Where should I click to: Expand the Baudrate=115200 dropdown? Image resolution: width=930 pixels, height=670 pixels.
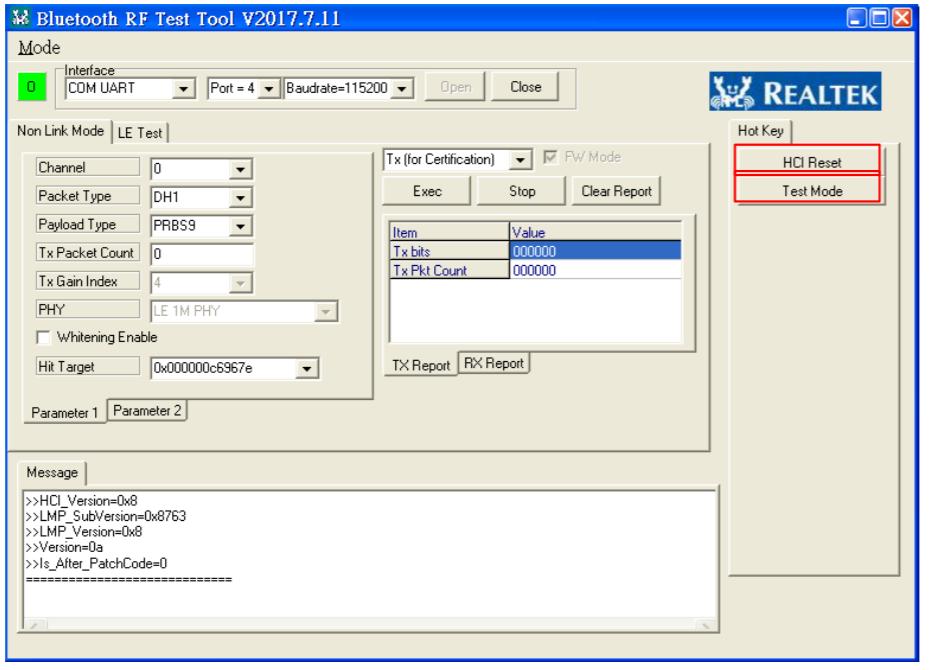click(402, 89)
